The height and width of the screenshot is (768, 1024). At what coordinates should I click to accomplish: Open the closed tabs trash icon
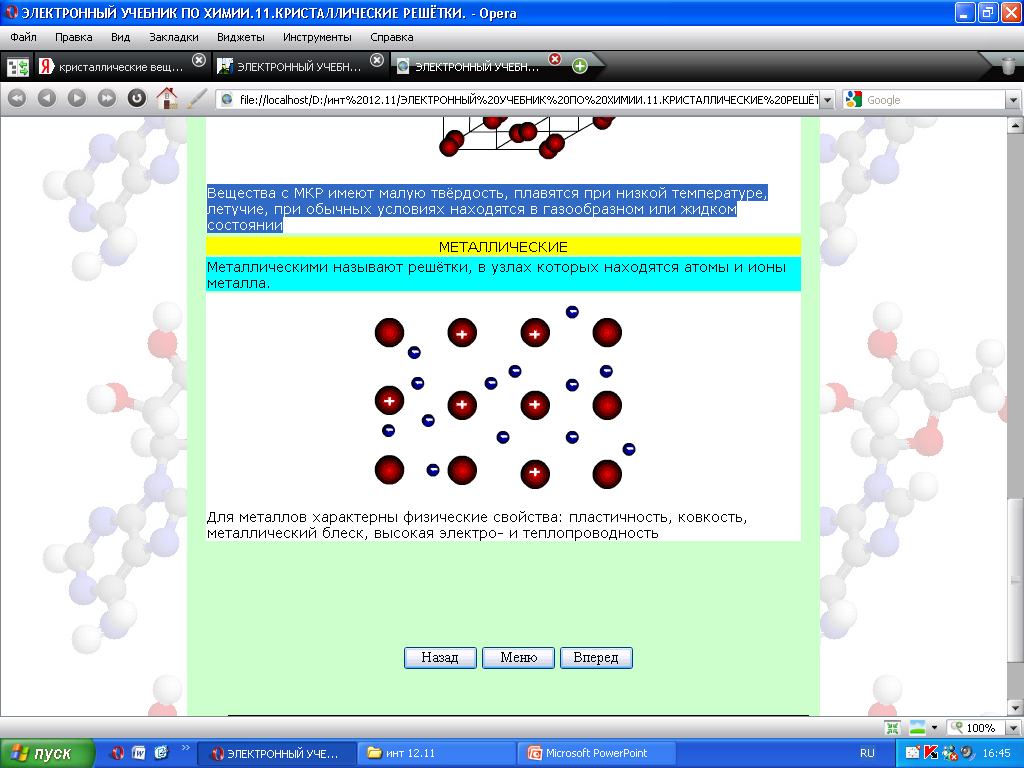click(x=1008, y=66)
